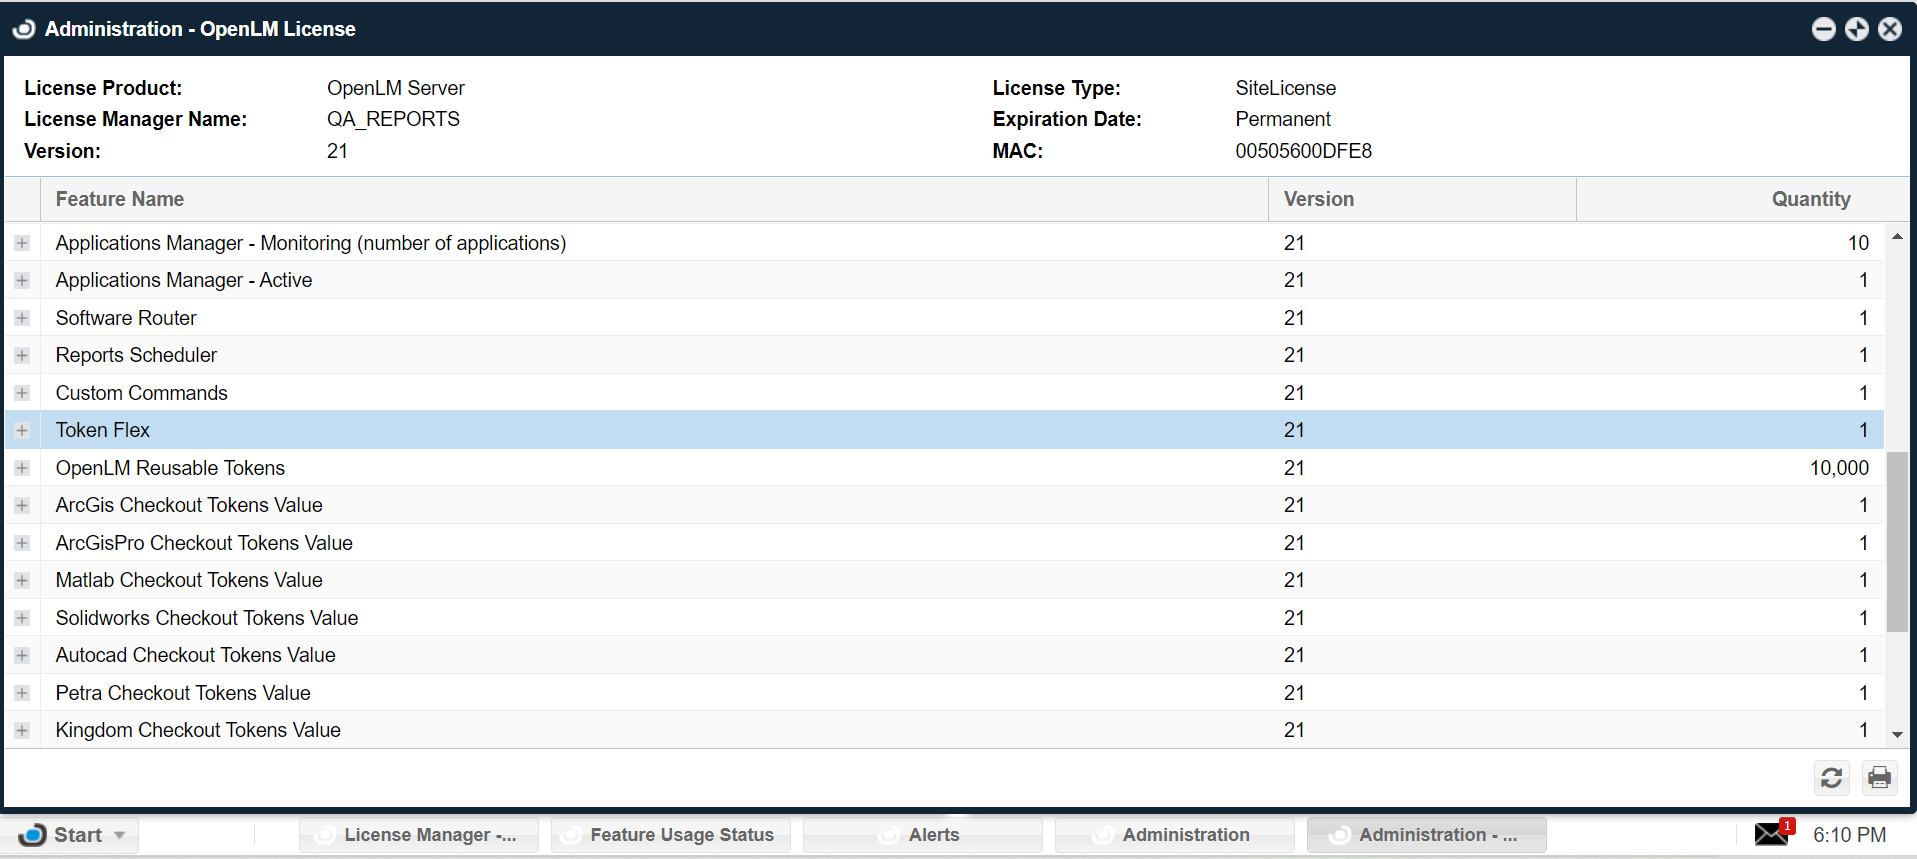Expand the Token Flex row
This screenshot has height=859, width=1917.
pos(22,431)
